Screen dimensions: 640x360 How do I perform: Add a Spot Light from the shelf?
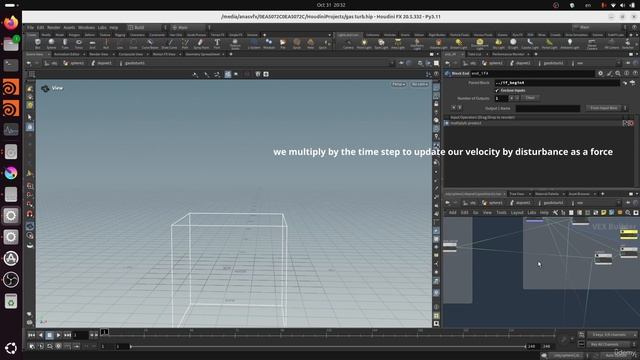(381, 44)
